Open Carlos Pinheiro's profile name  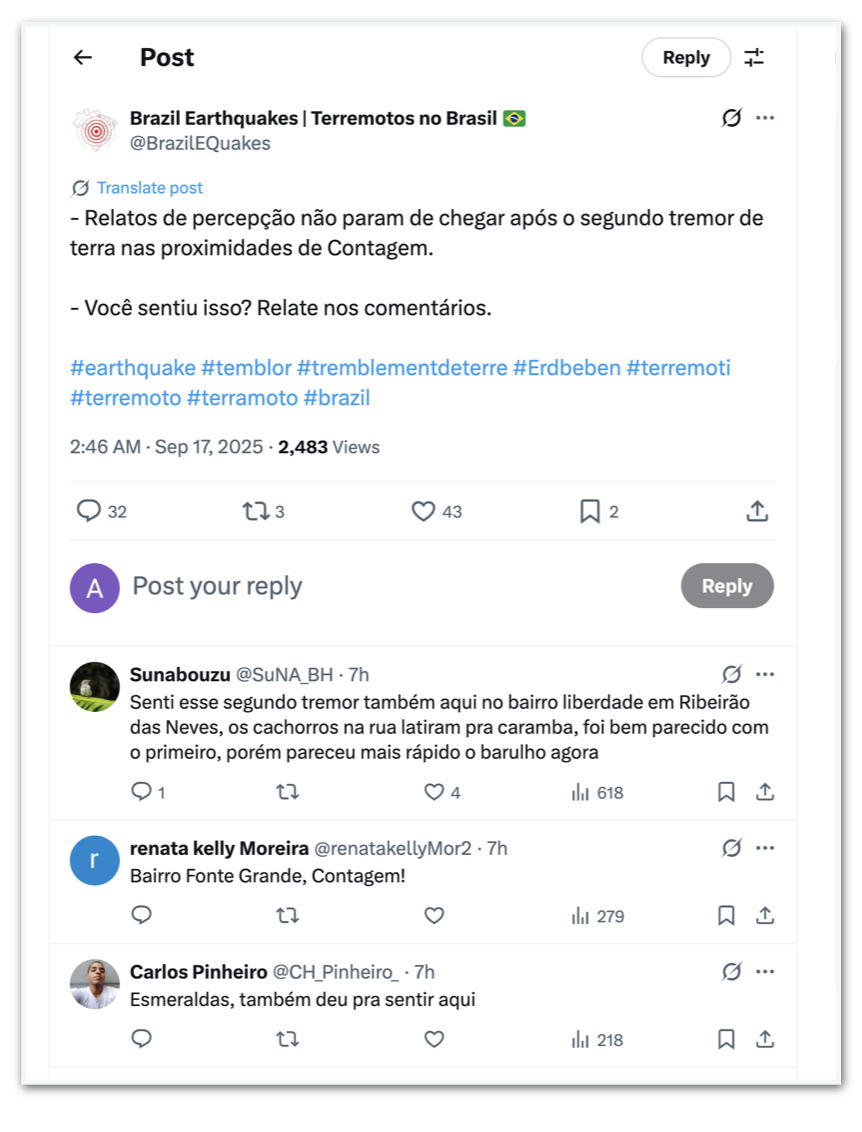pos(198,972)
